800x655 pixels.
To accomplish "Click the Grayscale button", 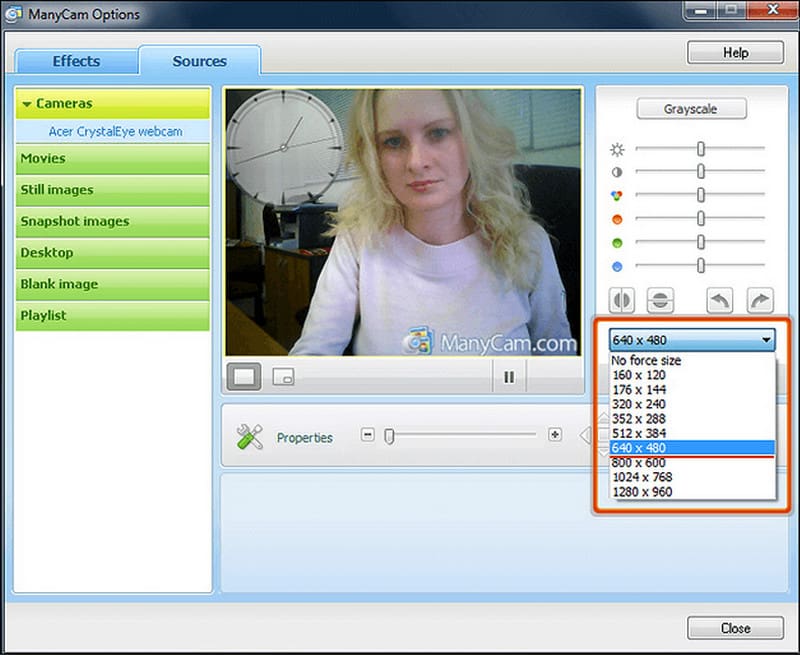I will (691, 108).
